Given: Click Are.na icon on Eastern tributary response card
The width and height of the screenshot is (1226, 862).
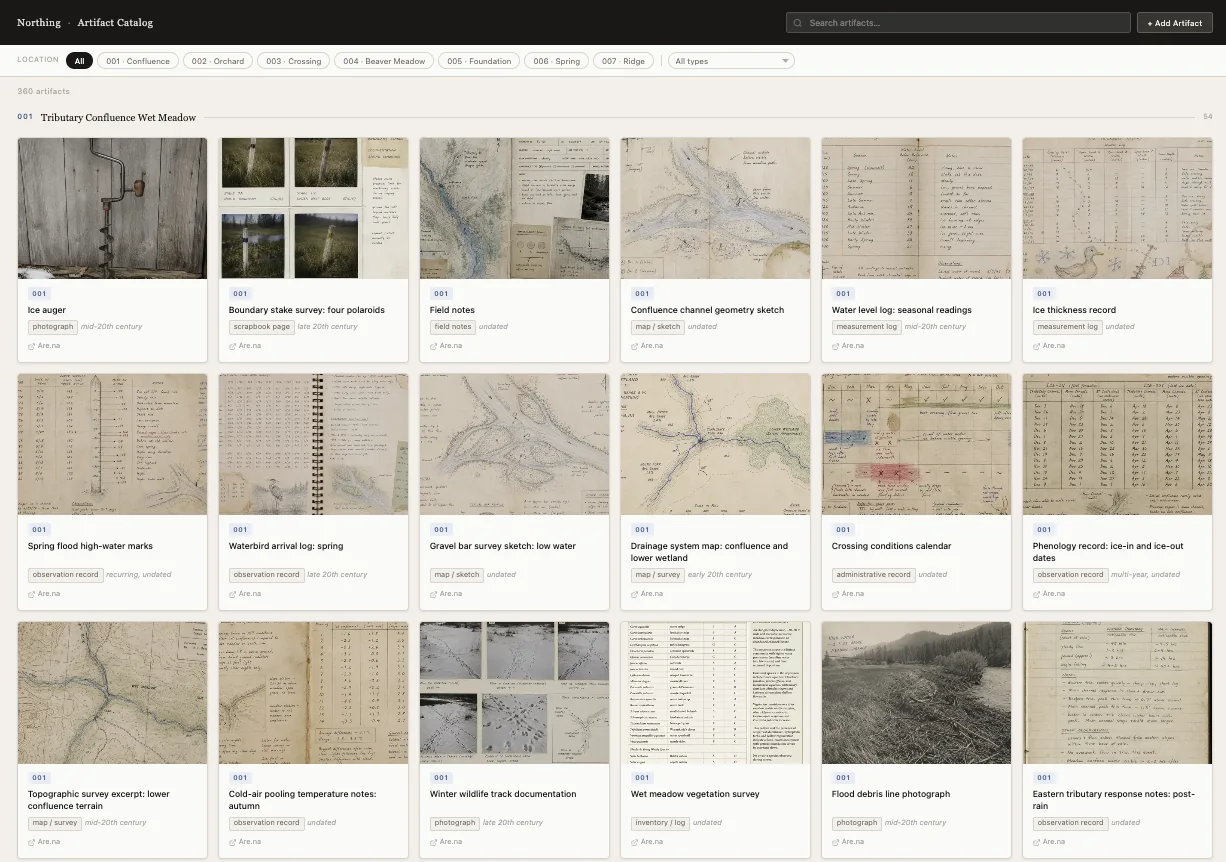Looking at the screenshot, I should (1036, 842).
